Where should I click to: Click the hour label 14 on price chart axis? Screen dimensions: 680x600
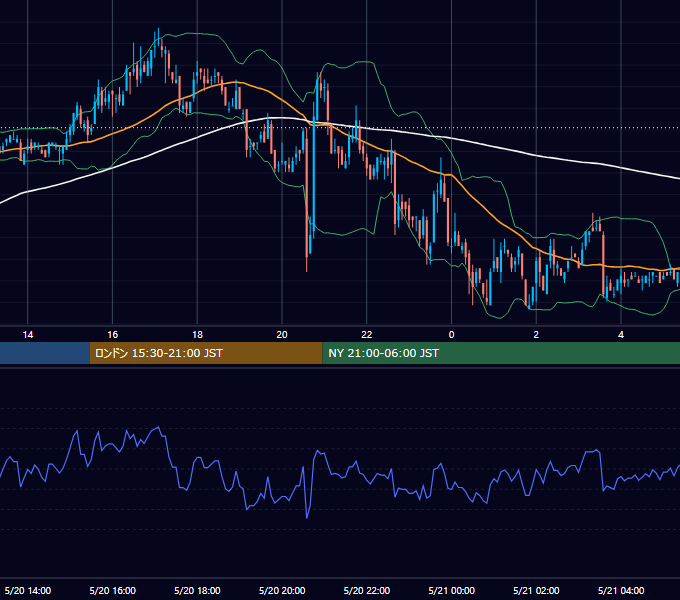pyautogui.click(x=28, y=335)
